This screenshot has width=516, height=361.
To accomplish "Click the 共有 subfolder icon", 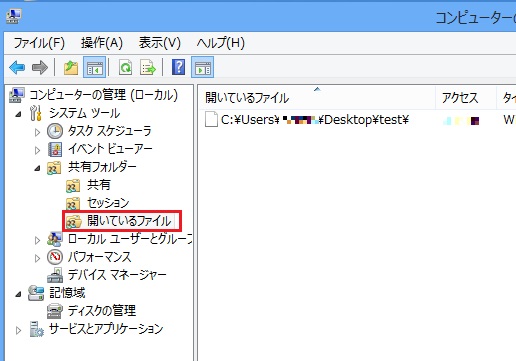I will click(x=73, y=185).
